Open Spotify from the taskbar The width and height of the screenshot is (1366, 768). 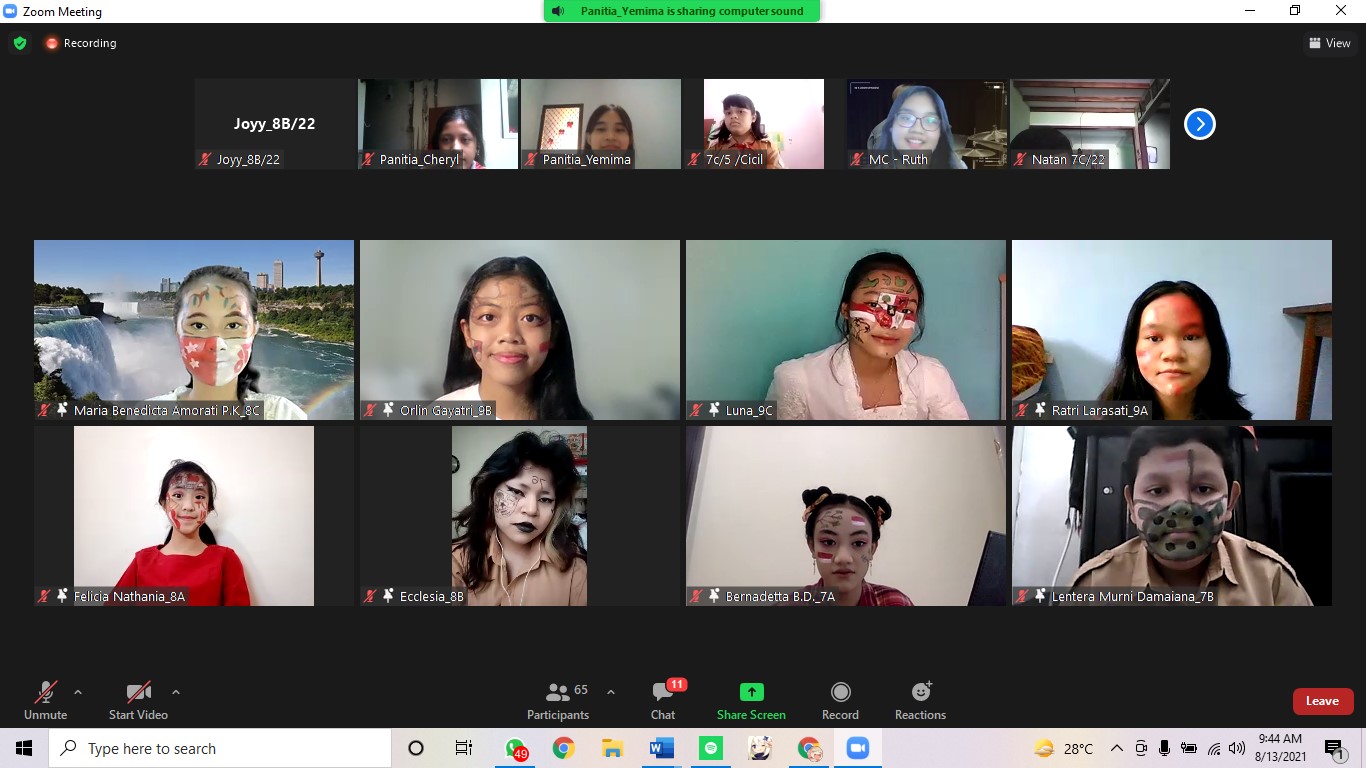point(711,748)
